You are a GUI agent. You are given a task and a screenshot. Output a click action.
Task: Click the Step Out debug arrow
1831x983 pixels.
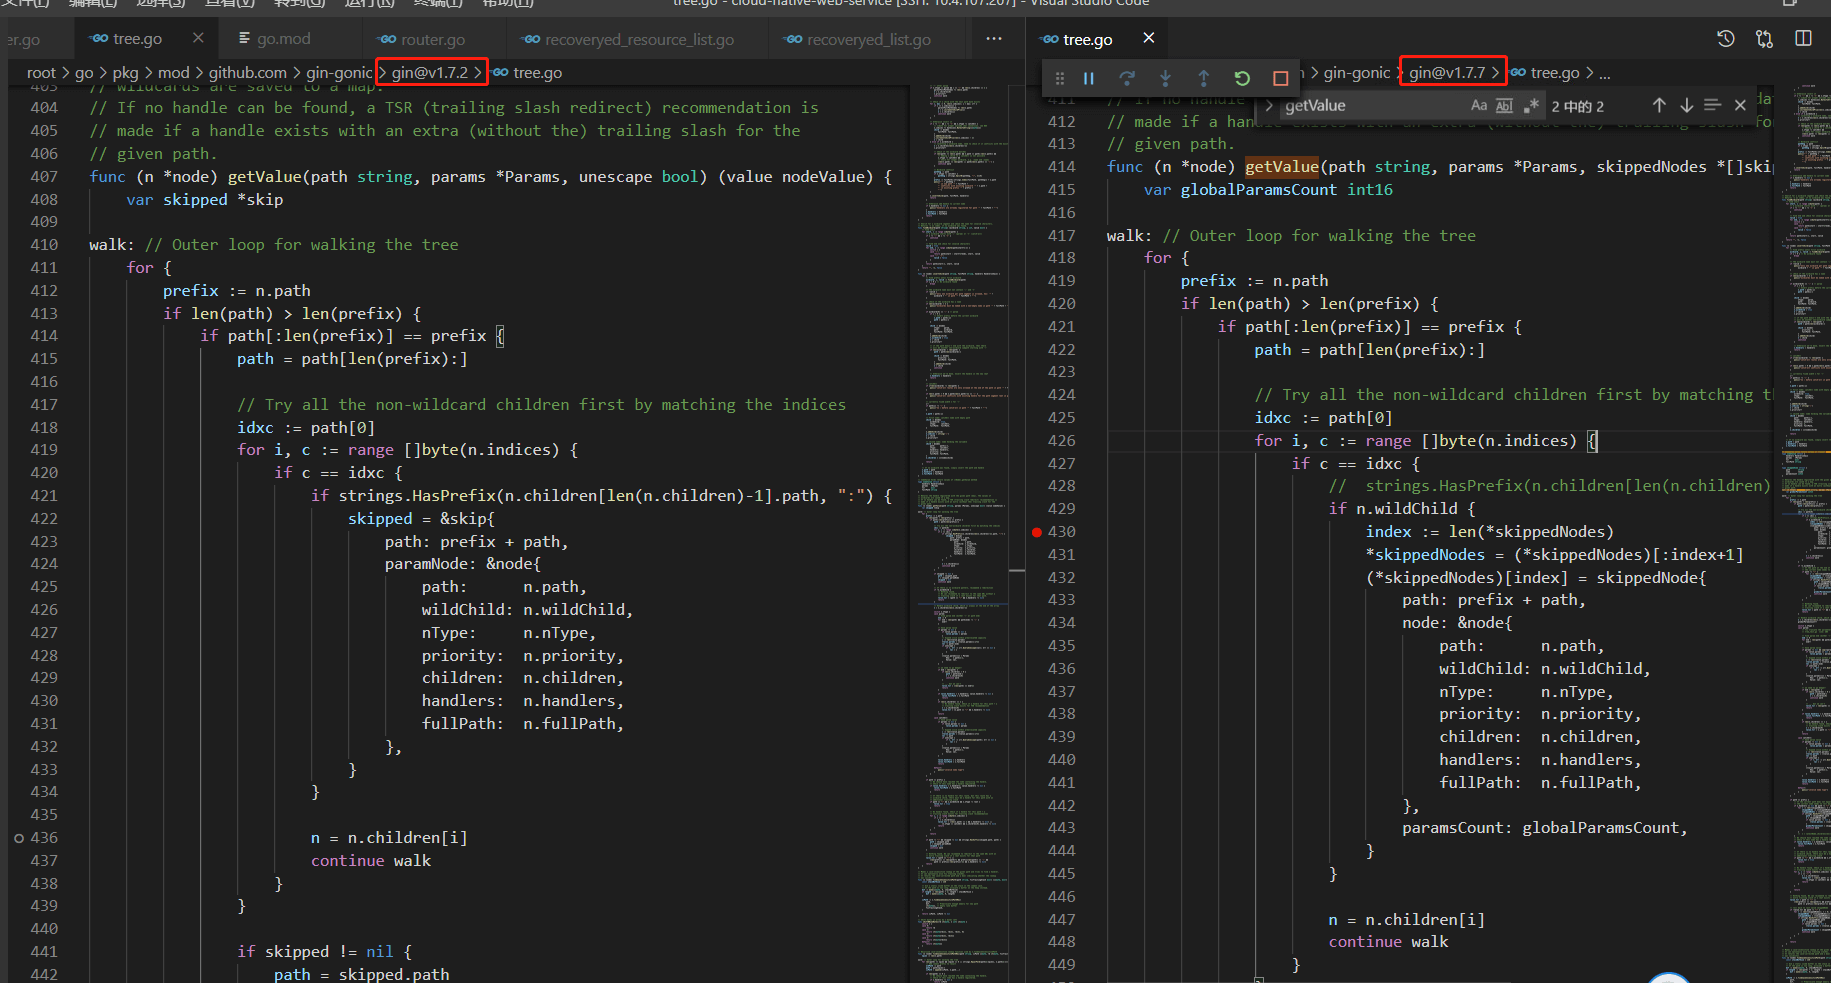[x=1203, y=78]
